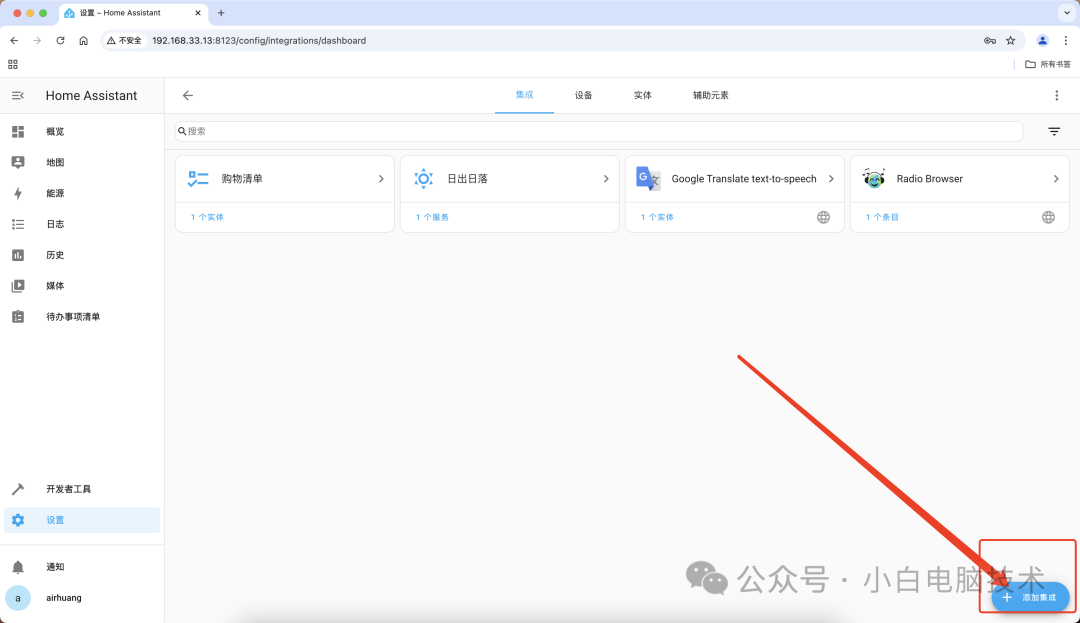The image size is (1080, 623).
Task: Click the Google Translate logo icon
Action: (648, 179)
